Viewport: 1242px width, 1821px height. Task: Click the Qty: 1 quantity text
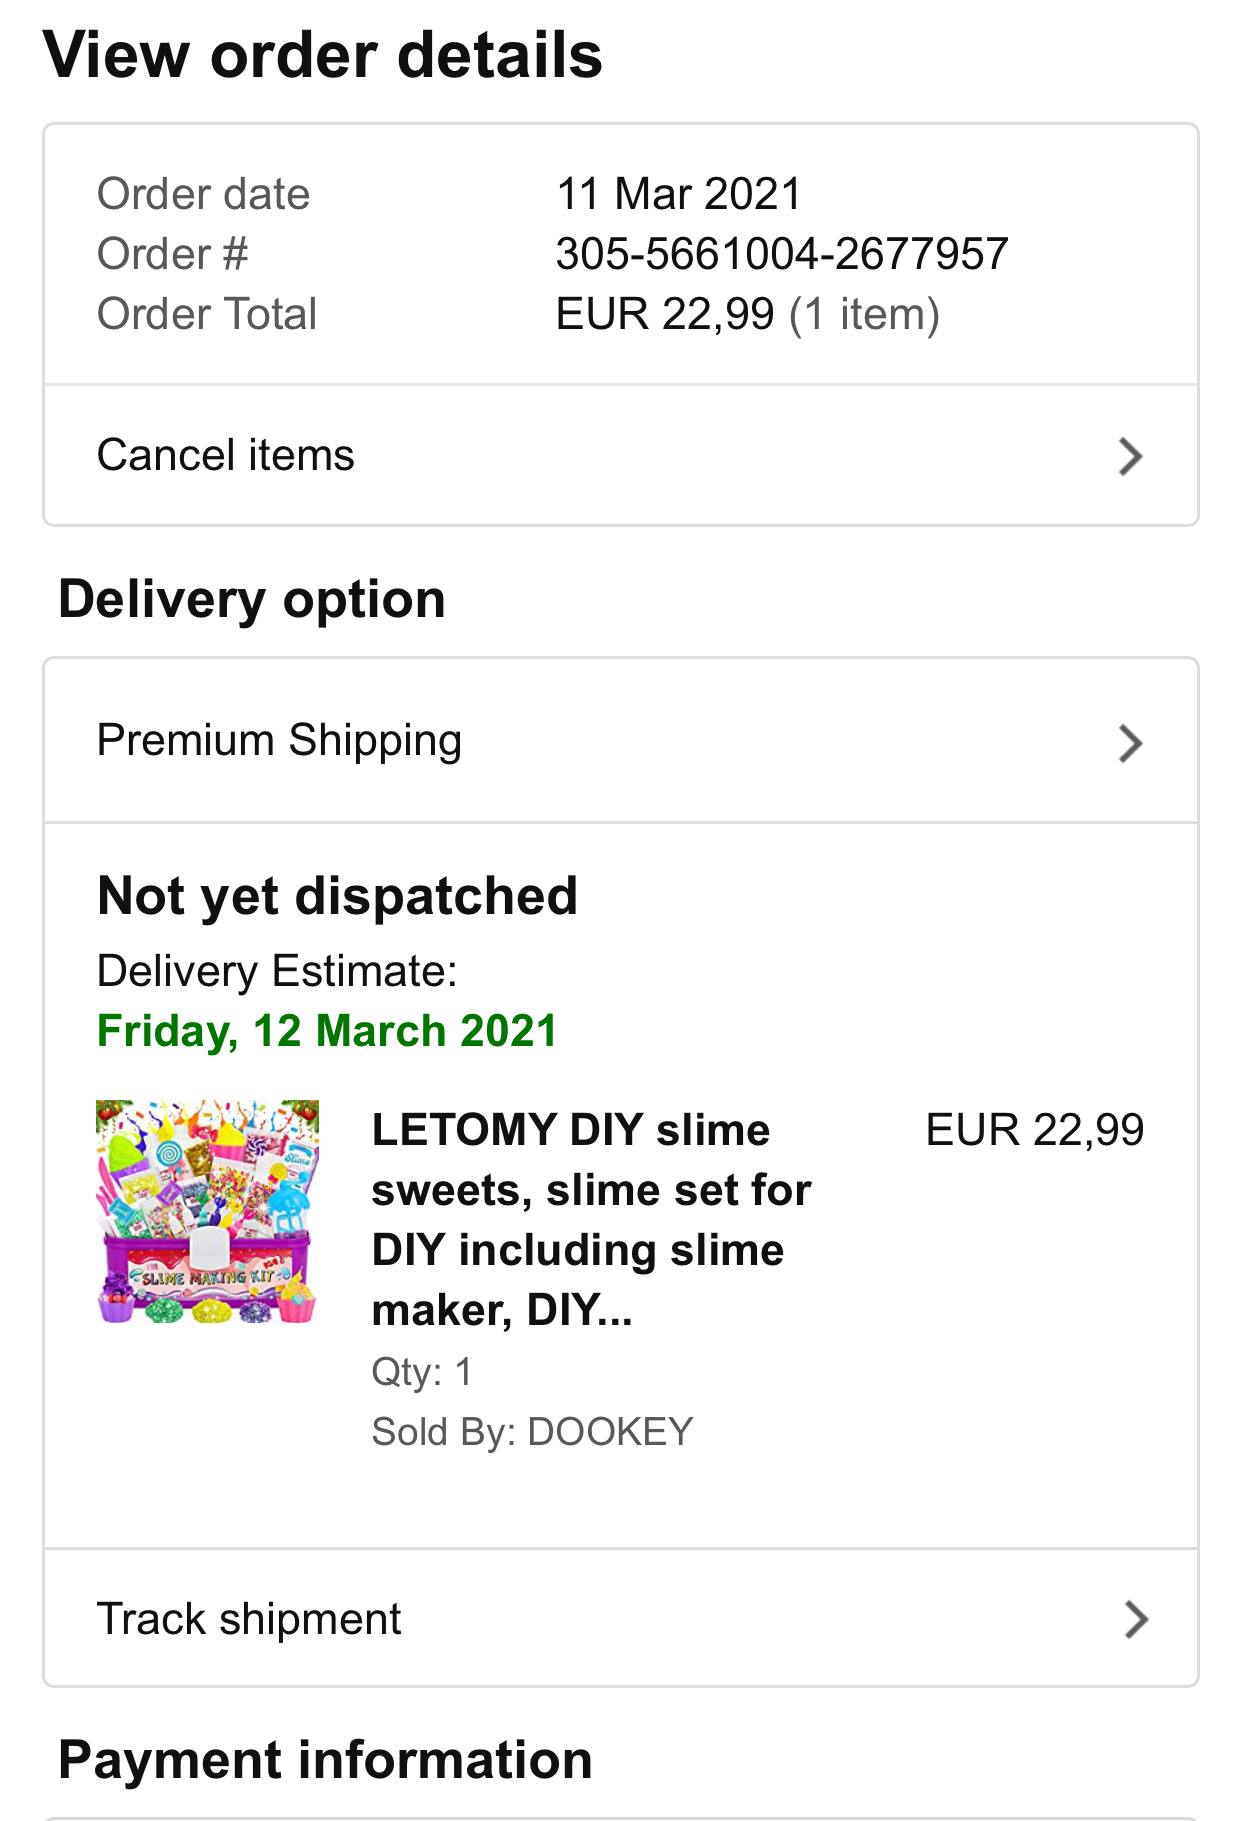click(x=421, y=1372)
